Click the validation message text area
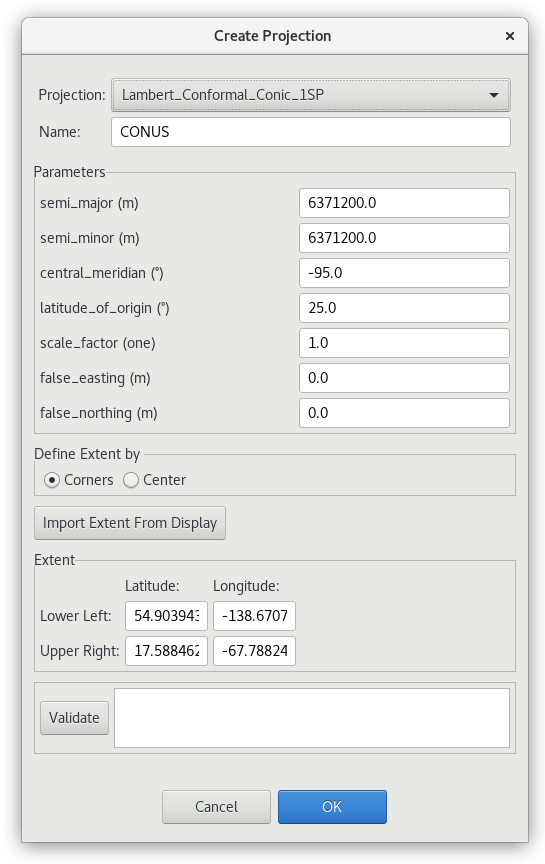Screen dimensions: 545x864 [312, 718]
